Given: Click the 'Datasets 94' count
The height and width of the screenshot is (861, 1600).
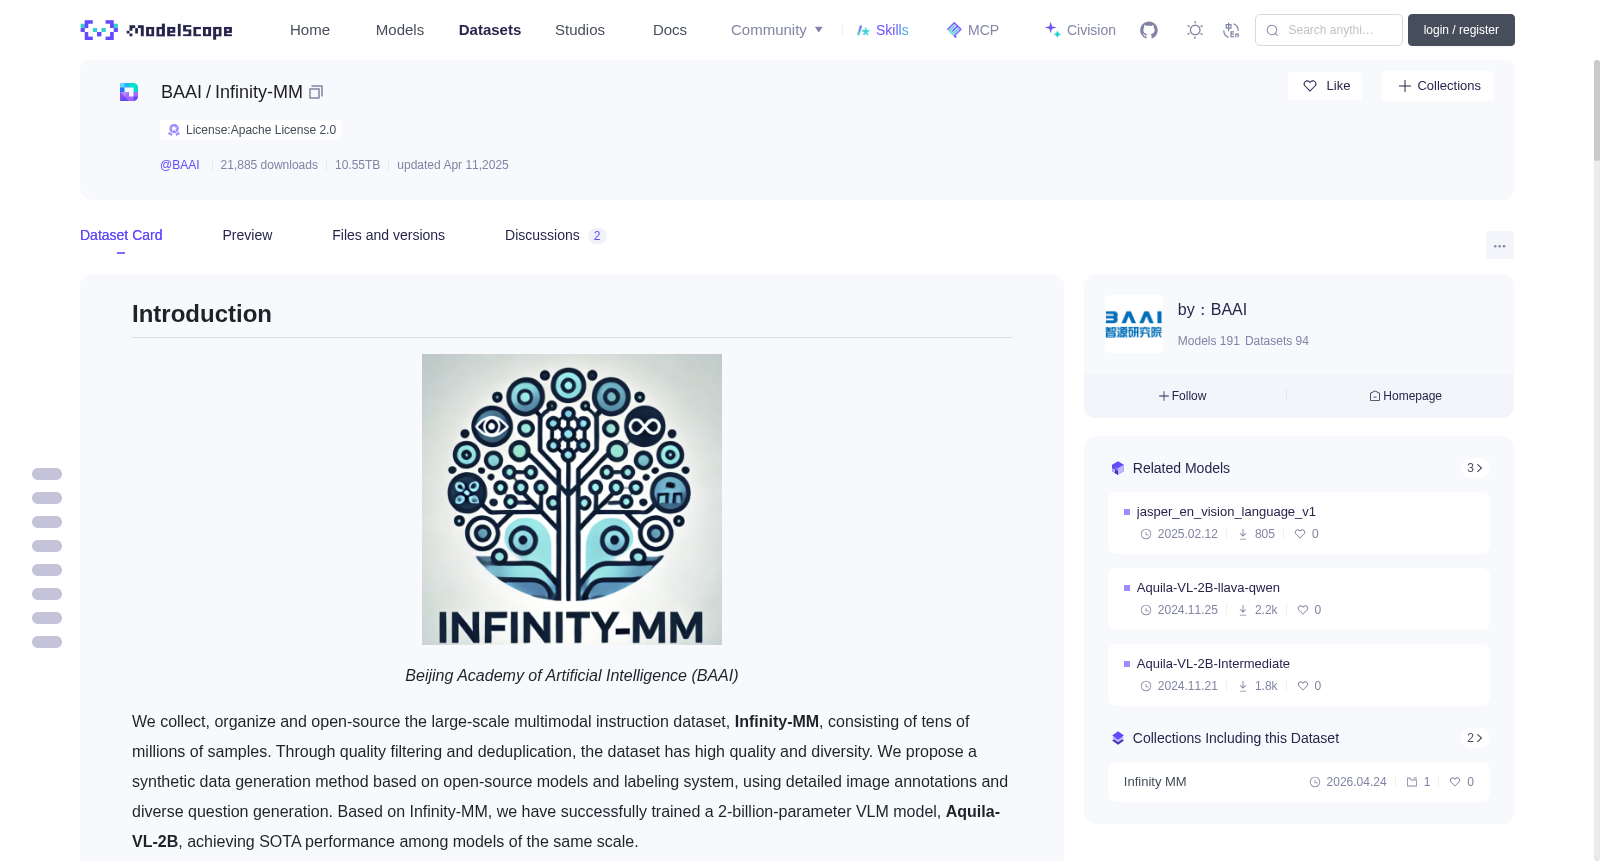Looking at the screenshot, I should tap(1277, 341).
